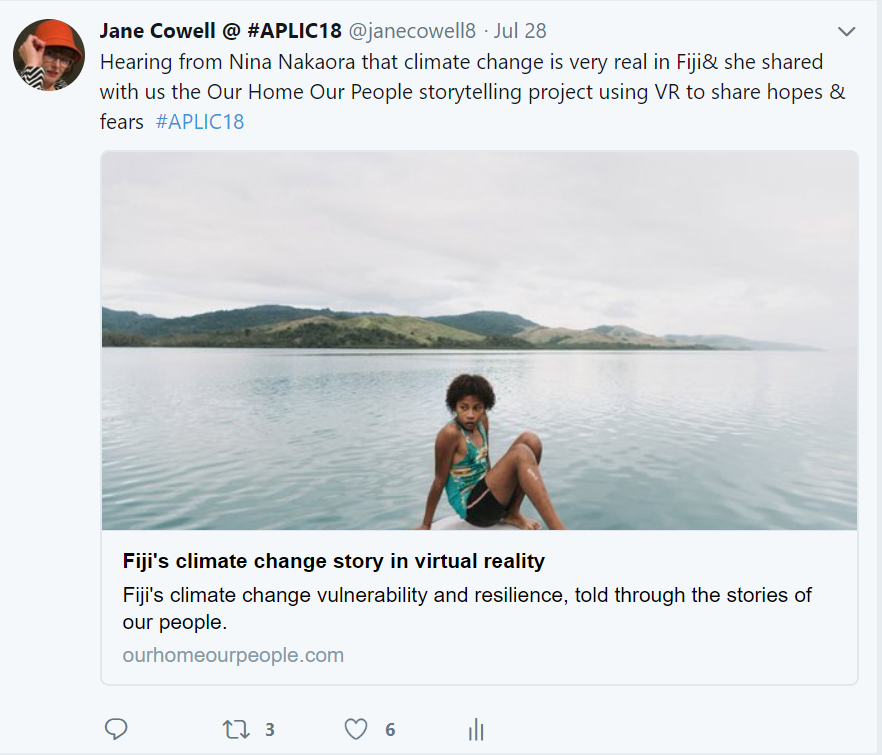
Task: Expand the tweet options chevron menu
Action: (x=846, y=32)
